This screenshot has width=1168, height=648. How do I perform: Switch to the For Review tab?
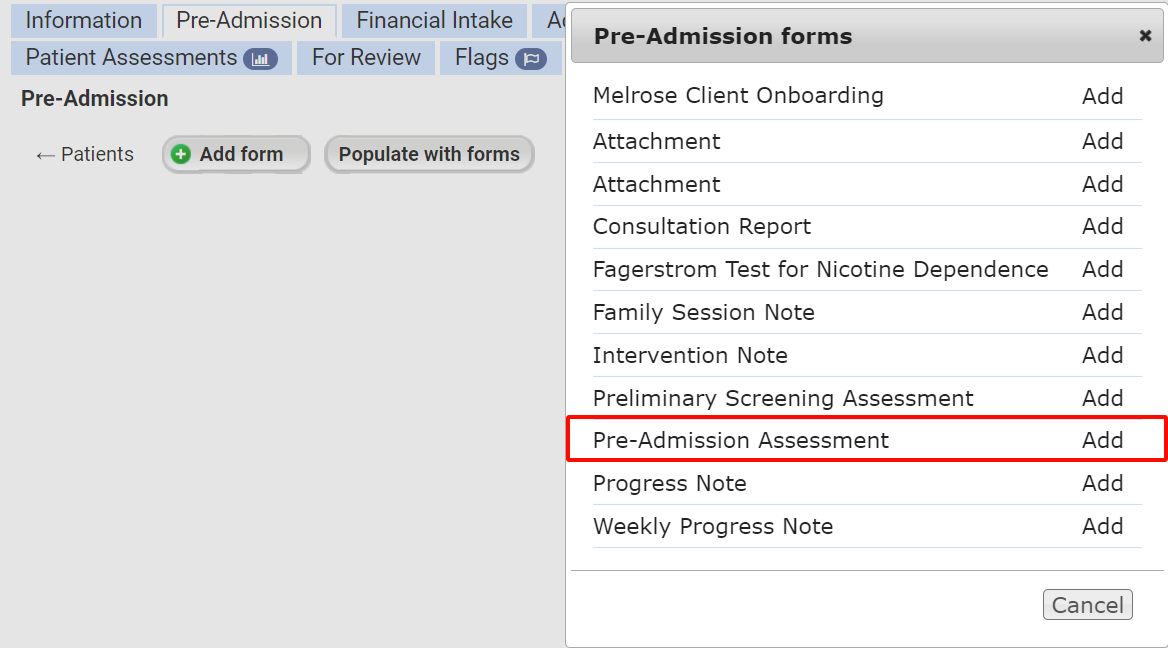365,58
